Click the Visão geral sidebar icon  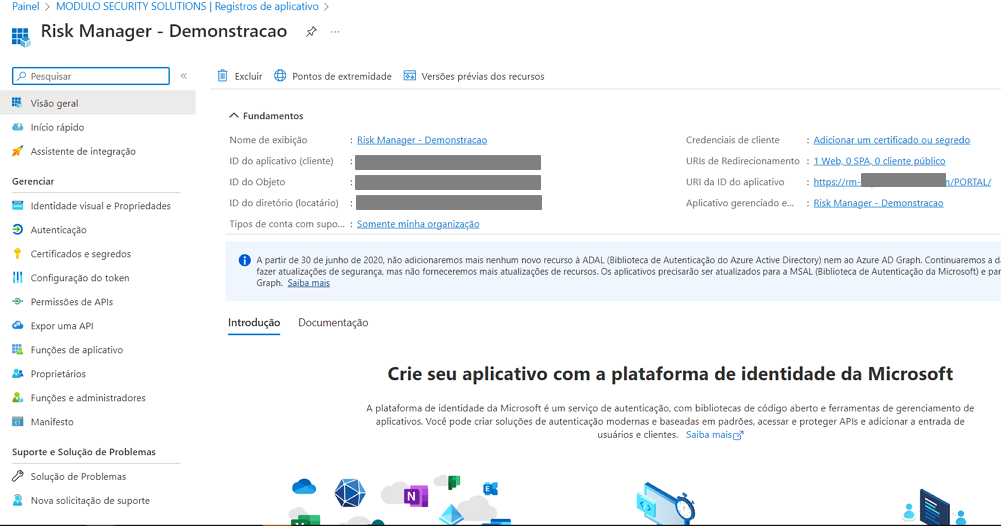17,103
